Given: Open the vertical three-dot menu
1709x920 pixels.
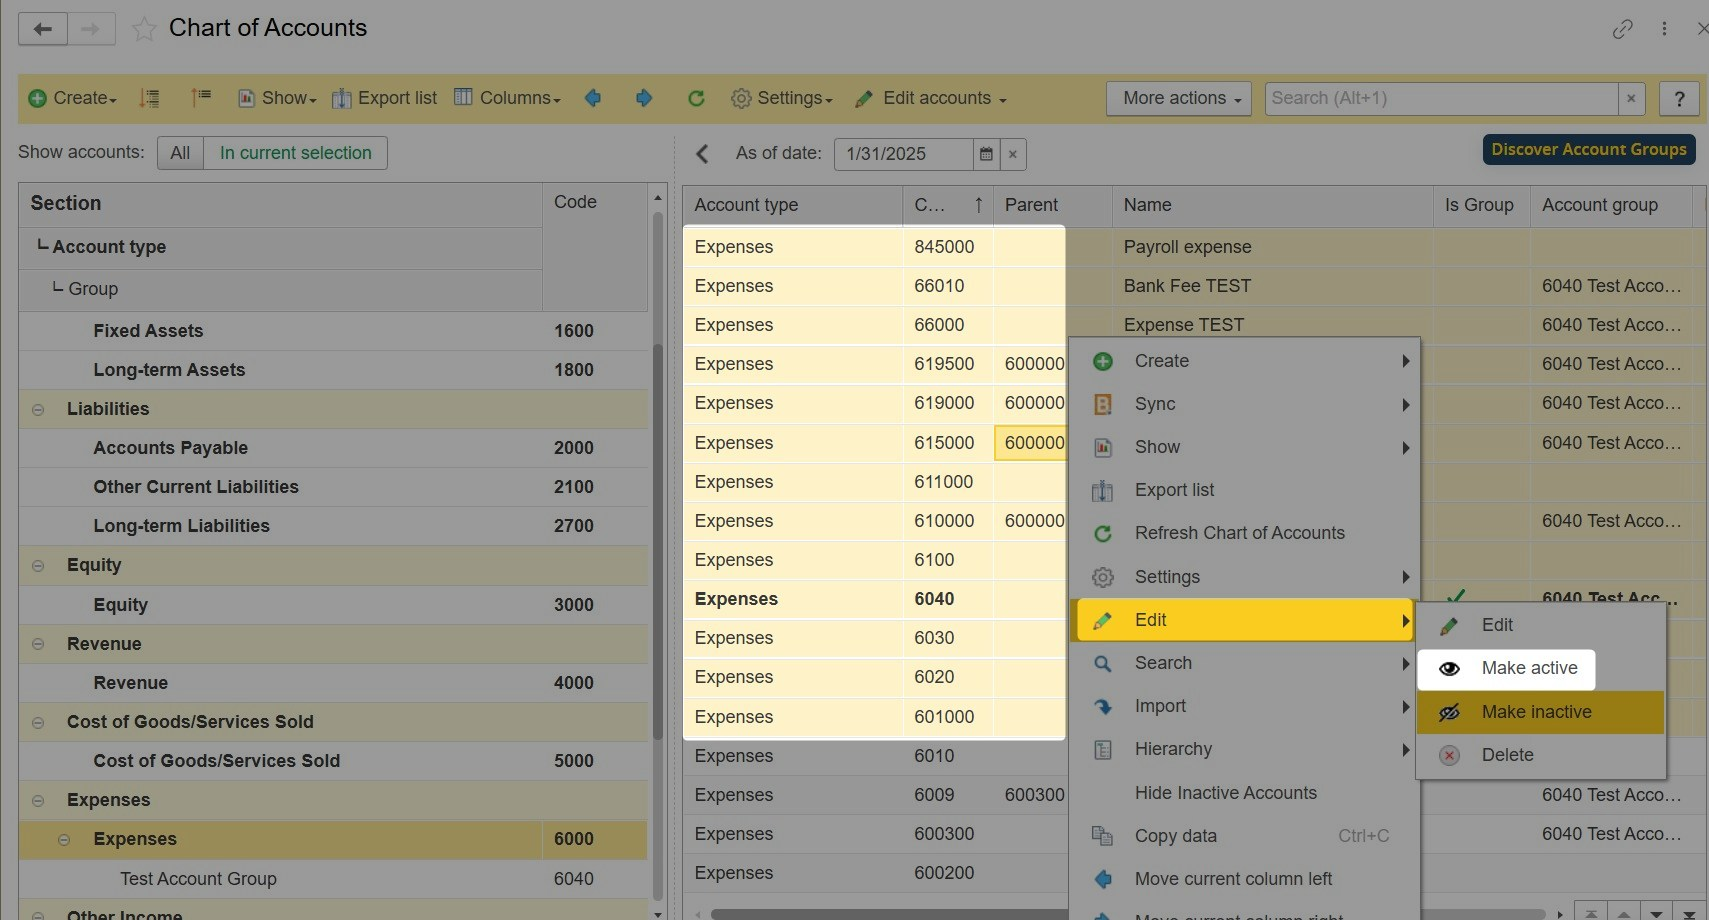Looking at the screenshot, I should tap(1664, 29).
